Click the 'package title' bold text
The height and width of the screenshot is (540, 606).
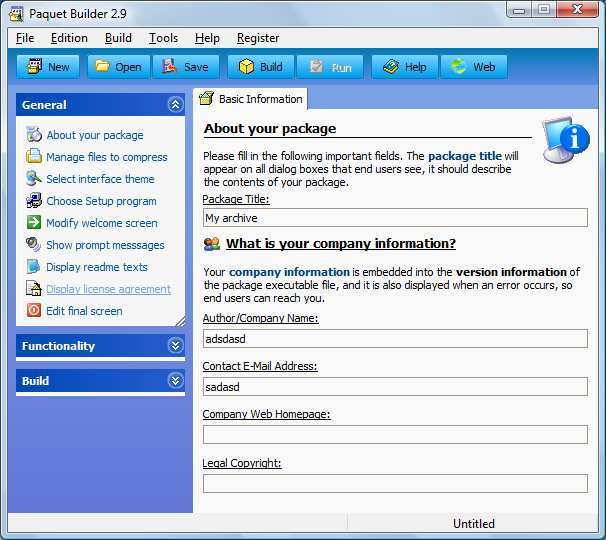coord(465,156)
